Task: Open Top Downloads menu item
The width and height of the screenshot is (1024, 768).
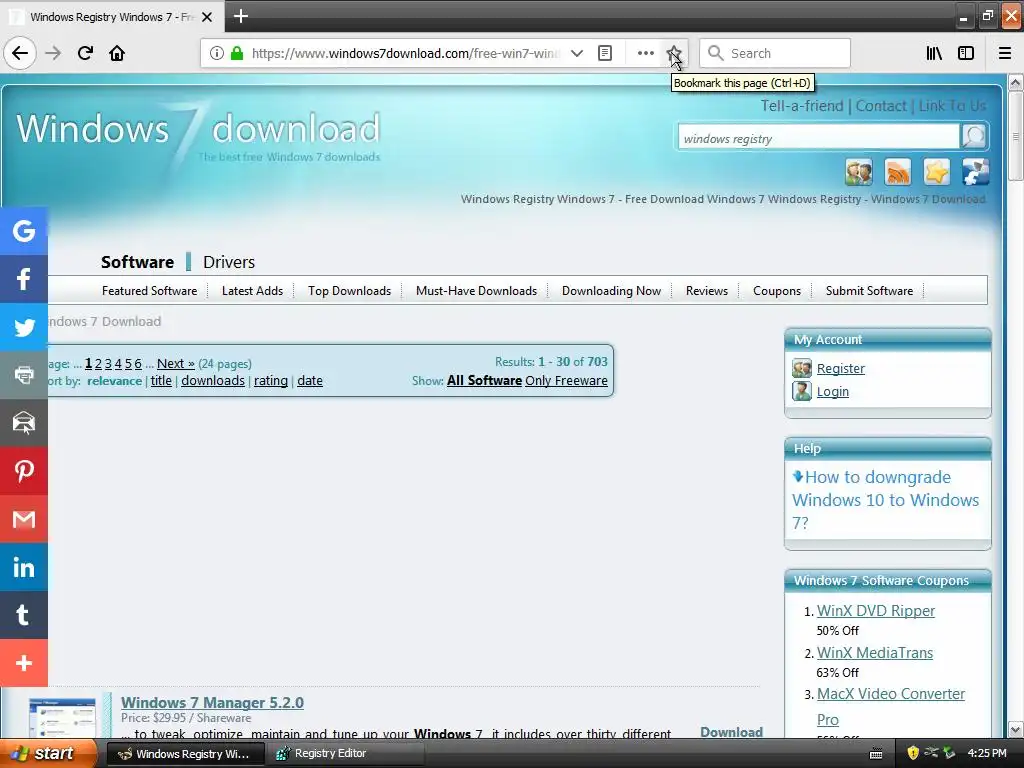Action: click(x=349, y=291)
